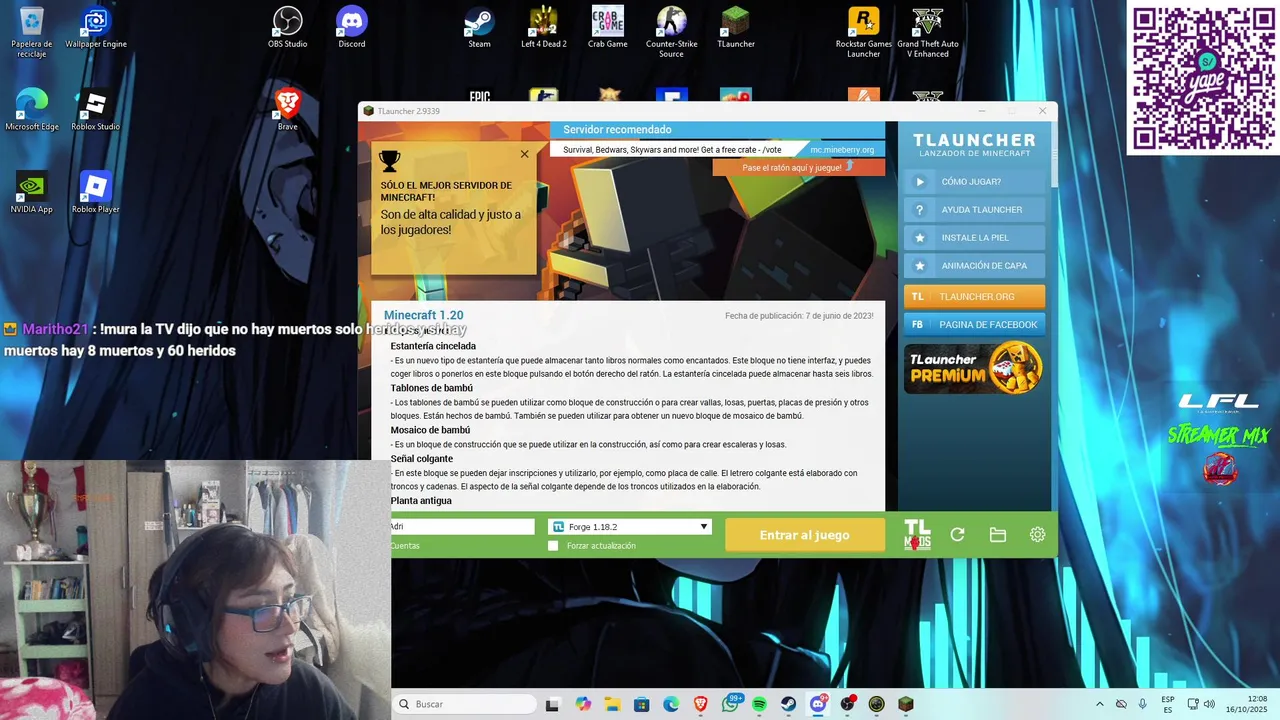Click the Survival, Bedwars, Skywars server description

click(x=672, y=150)
